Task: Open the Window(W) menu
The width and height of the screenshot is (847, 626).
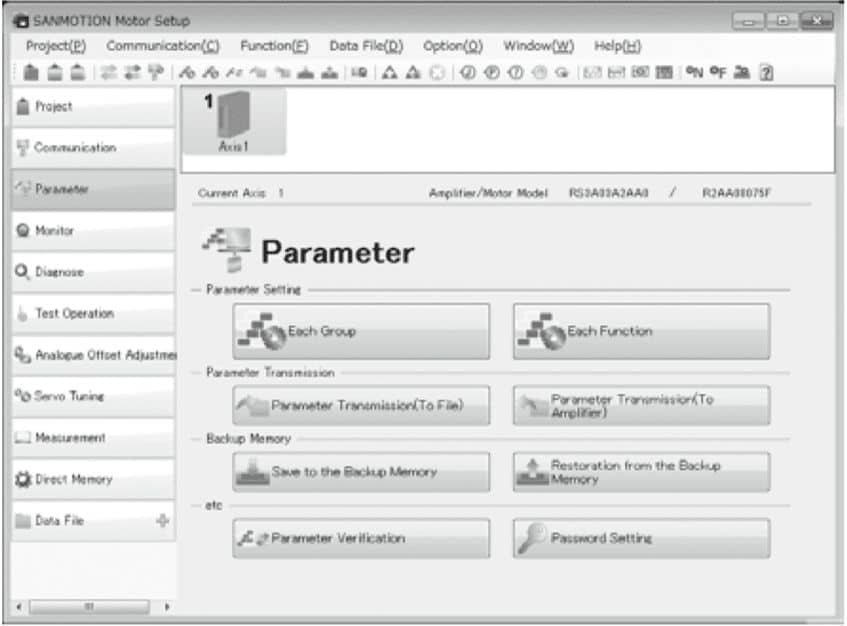Action: tap(539, 46)
